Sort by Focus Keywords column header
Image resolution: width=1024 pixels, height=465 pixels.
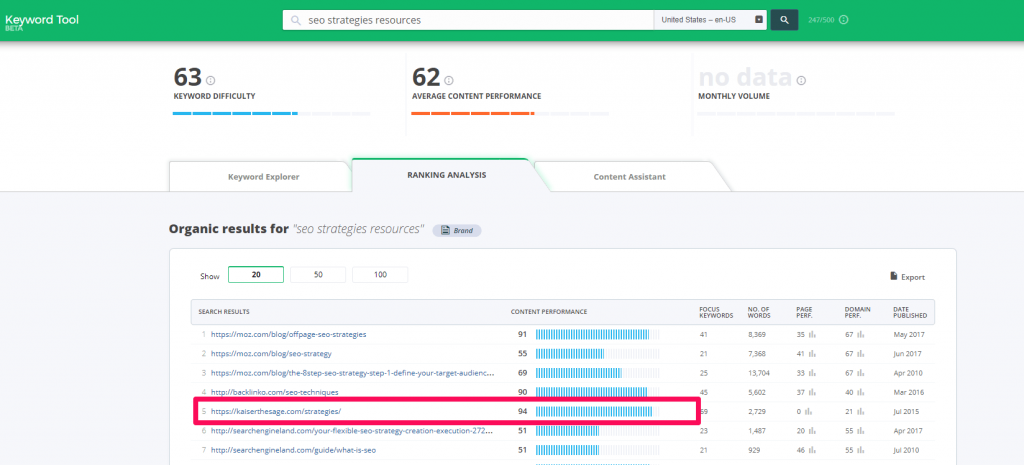click(716, 312)
